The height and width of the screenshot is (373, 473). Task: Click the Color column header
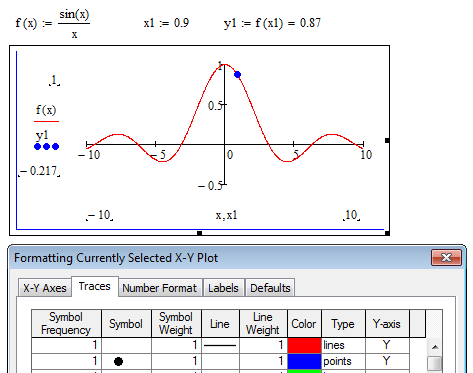(x=304, y=323)
